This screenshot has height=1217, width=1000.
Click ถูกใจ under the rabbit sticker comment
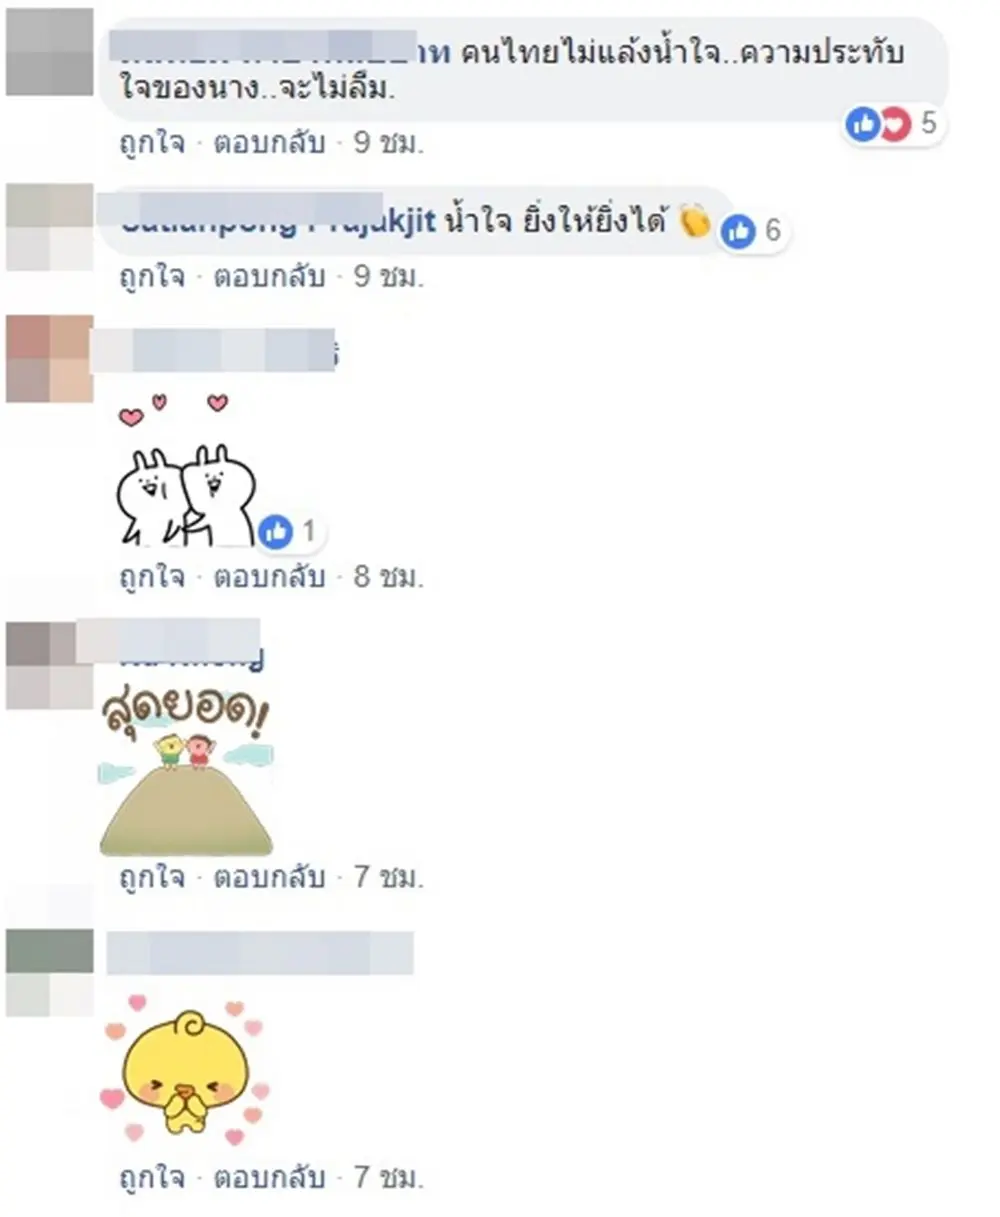point(152,577)
